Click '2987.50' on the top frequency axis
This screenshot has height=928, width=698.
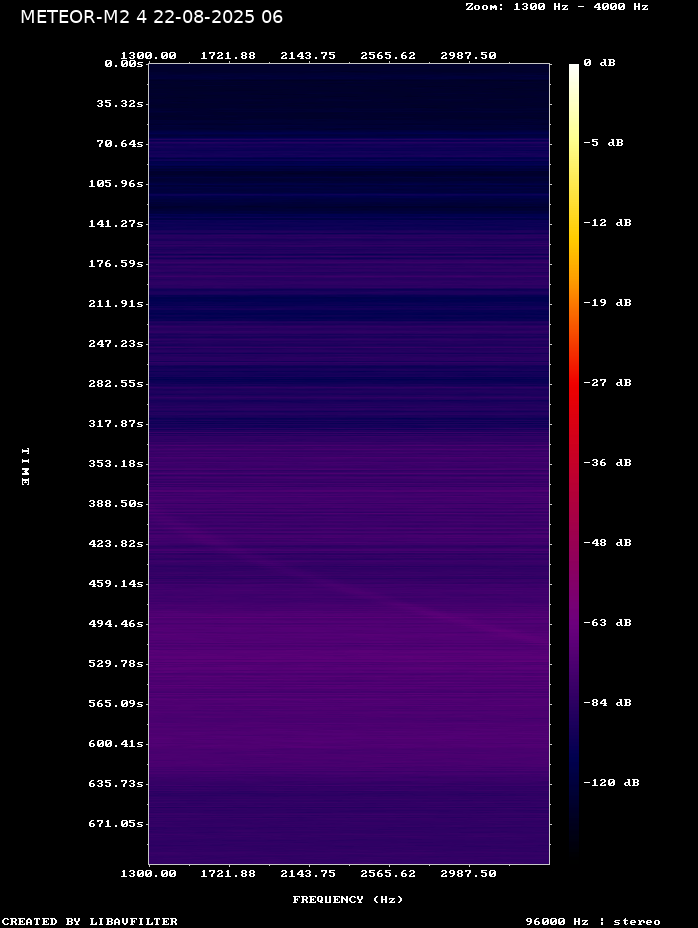click(x=468, y=56)
